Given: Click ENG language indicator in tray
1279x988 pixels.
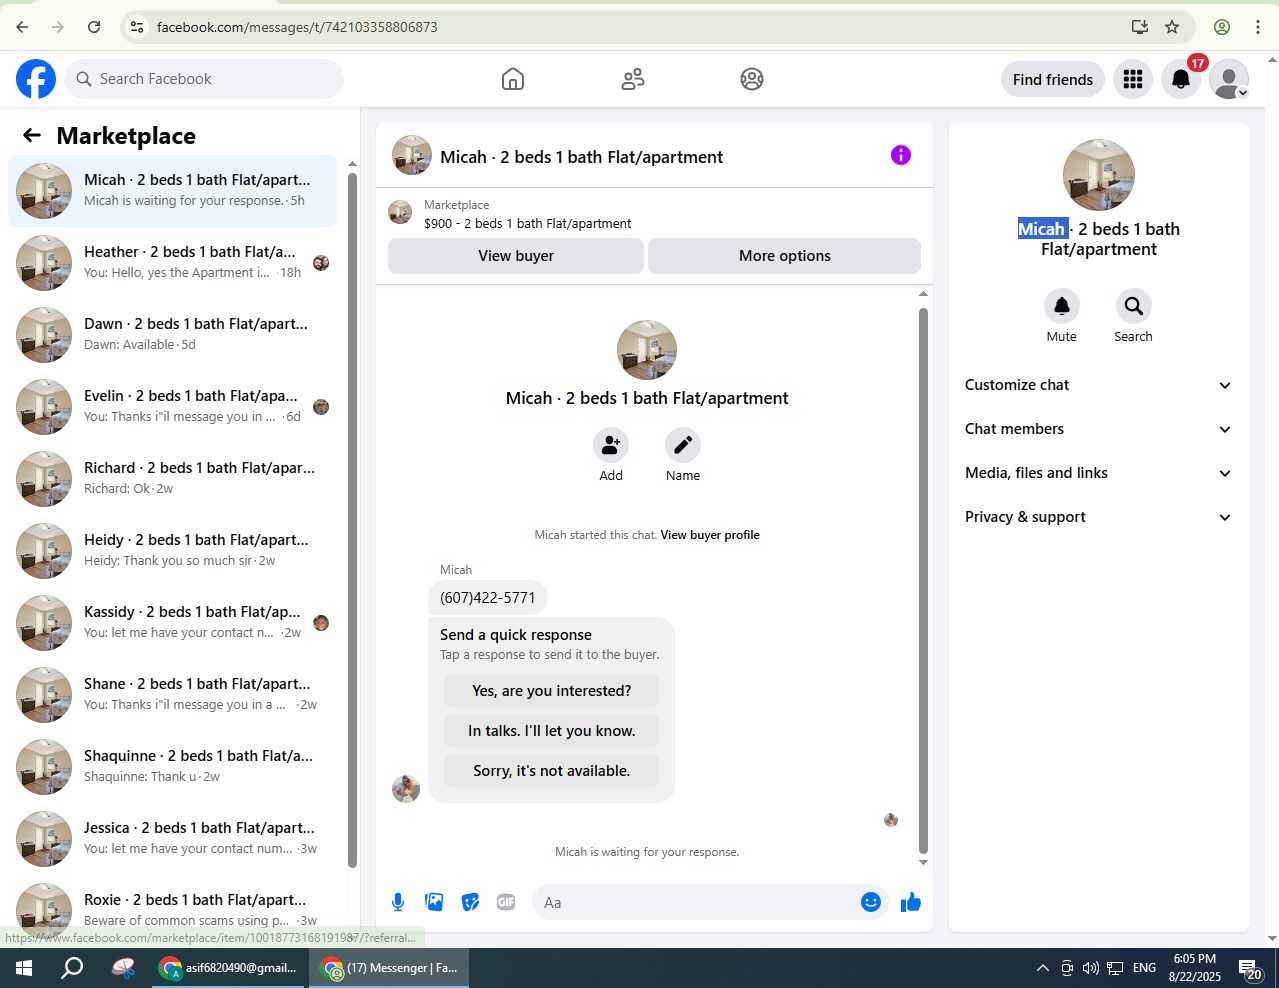Looking at the screenshot, I should [1144, 968].
